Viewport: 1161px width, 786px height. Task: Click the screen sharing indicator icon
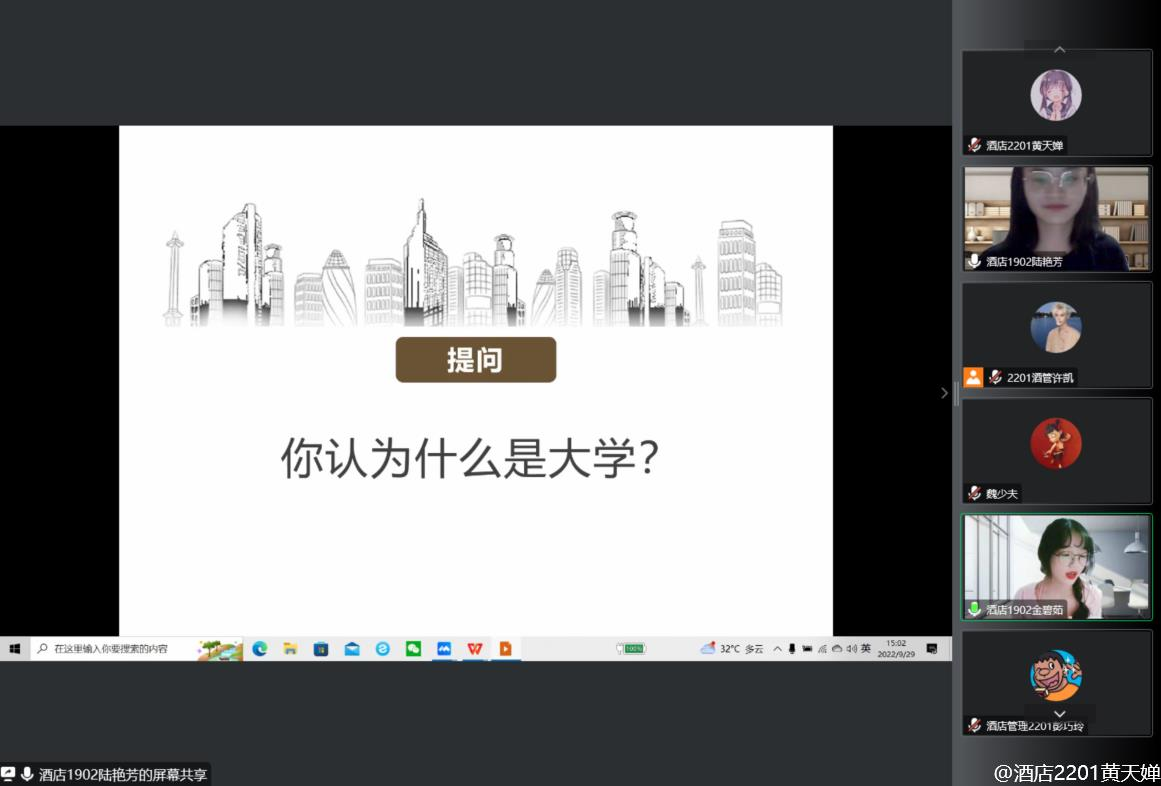coord(9,774)
